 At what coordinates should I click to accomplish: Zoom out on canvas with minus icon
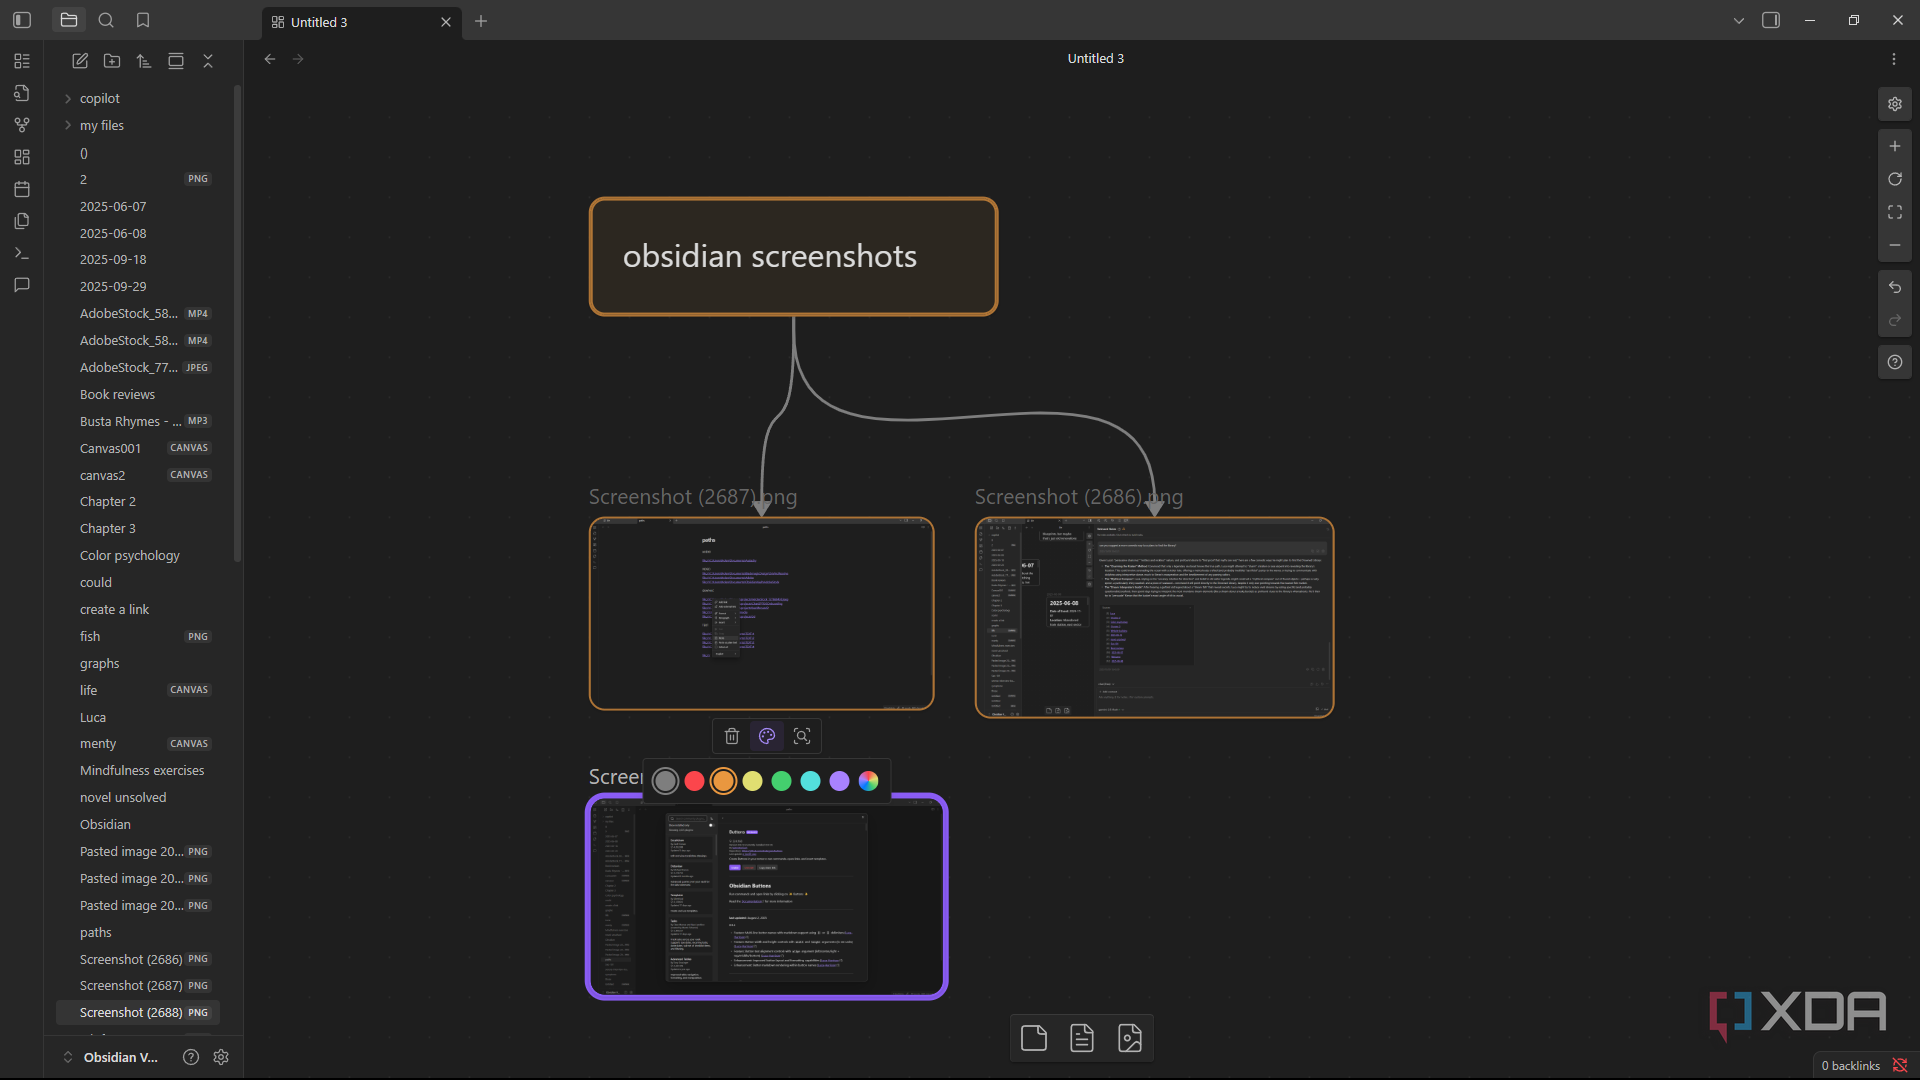pos(1895,245)
